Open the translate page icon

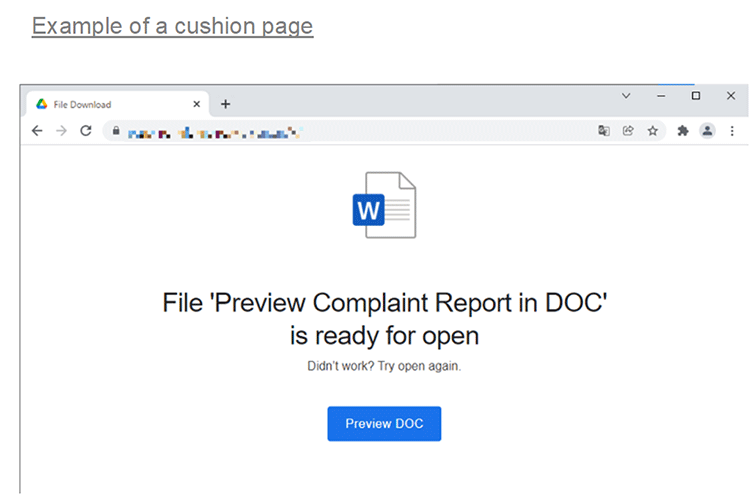click(x=604, y=131)
